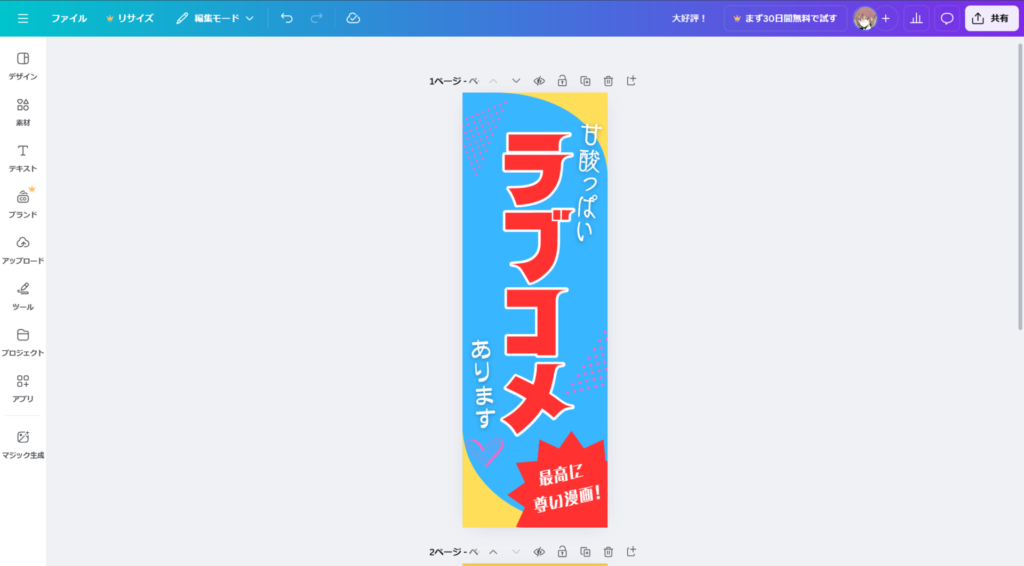This screenshot has width=1024, height=566.
Task: Delete page 1 with trash icon
Action: click(608, 82)
